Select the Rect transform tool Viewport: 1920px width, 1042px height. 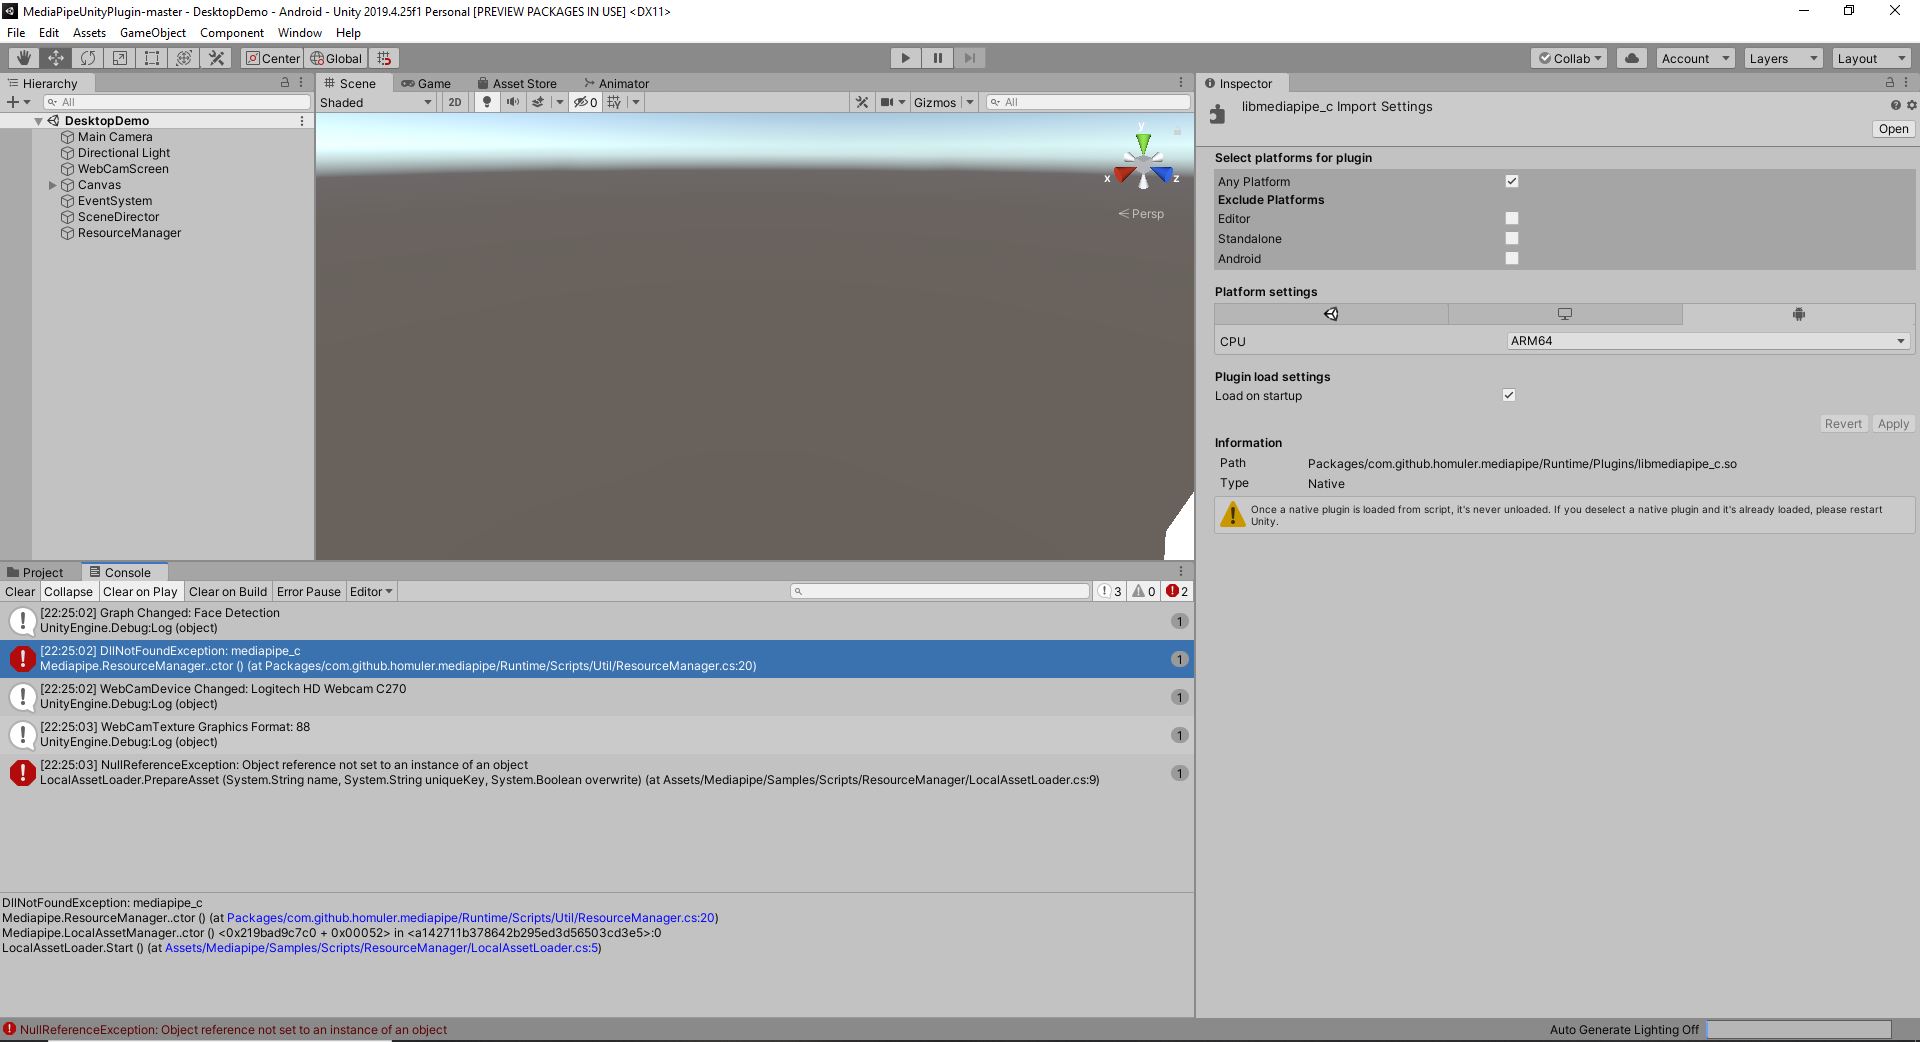tap(152, 58)
